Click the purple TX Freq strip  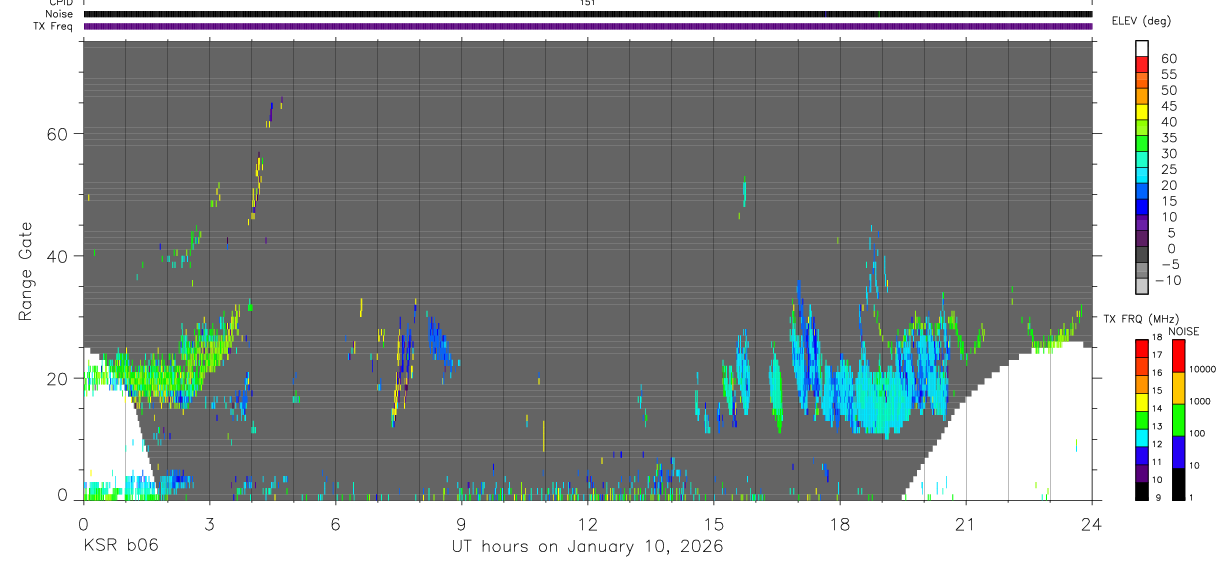(588, 26)
